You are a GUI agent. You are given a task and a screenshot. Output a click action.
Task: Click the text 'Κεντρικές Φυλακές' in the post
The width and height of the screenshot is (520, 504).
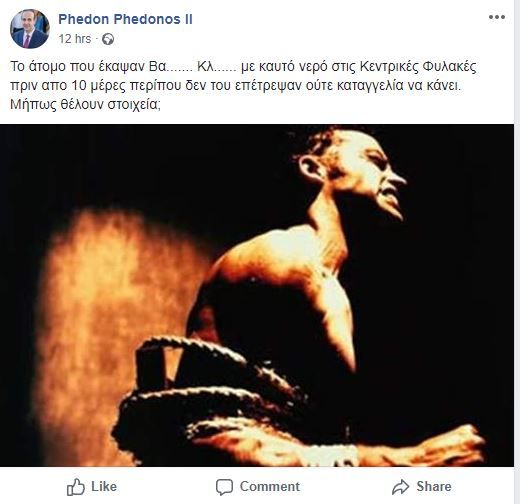click(418, 67)
